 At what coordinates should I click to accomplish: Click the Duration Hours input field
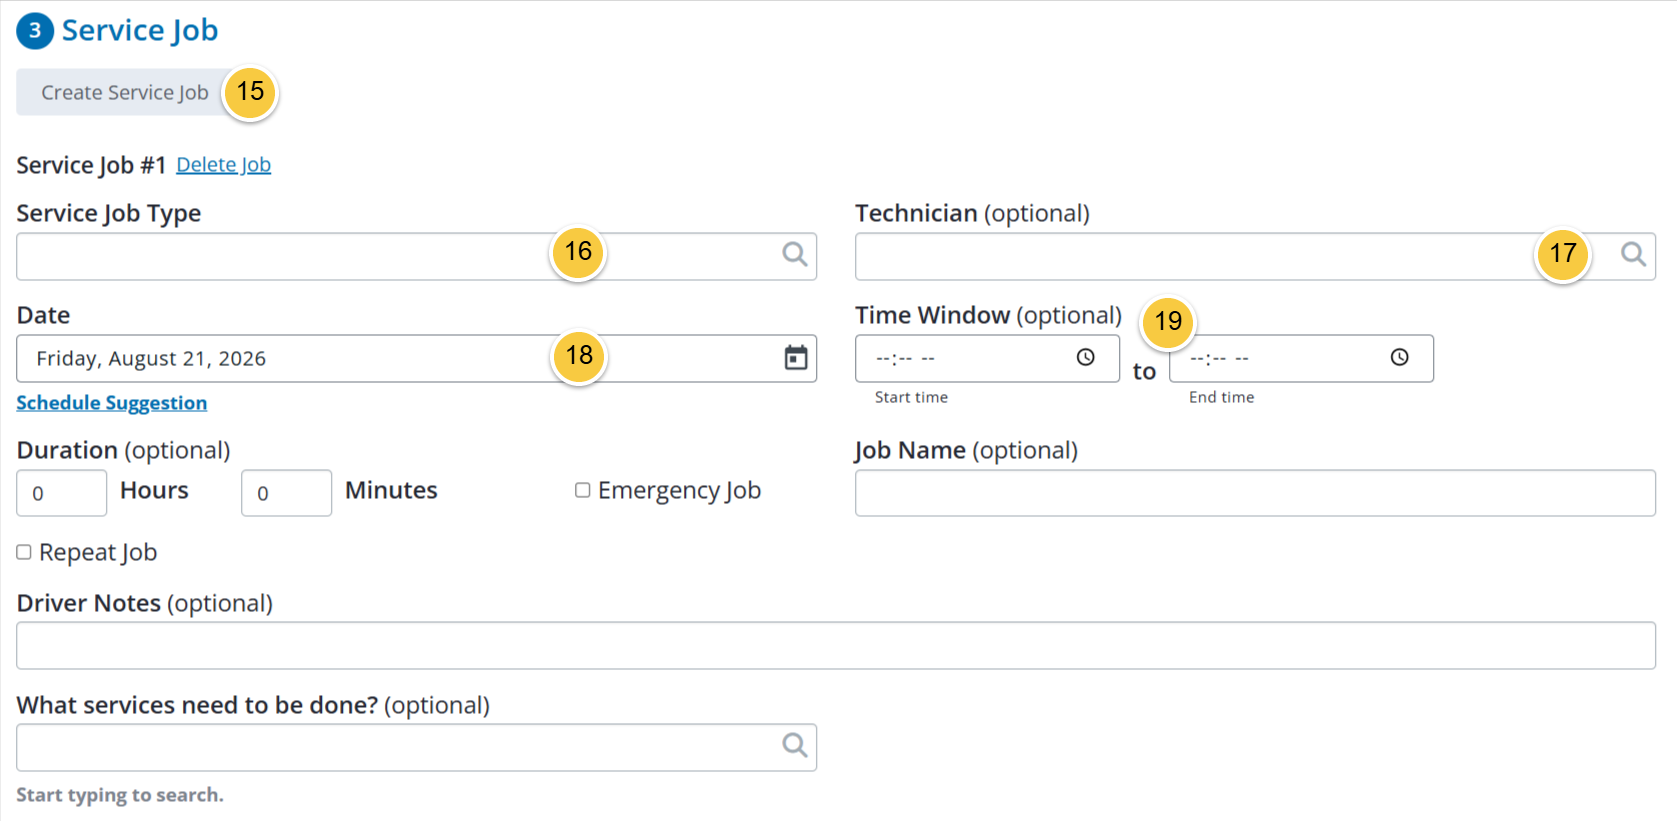coord(61,493)
